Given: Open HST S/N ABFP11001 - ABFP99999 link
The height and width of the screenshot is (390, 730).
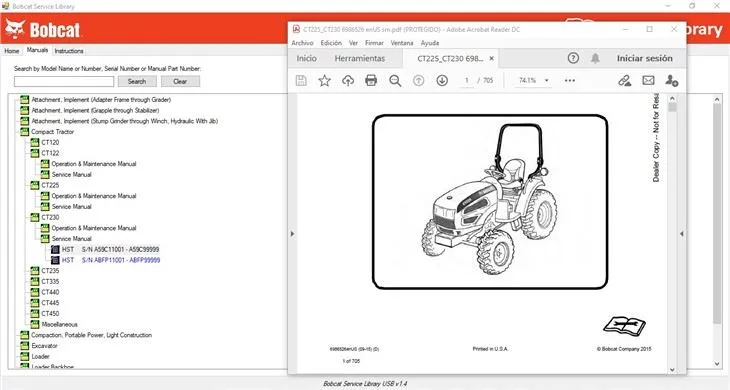Looking at the screenshot, I should tap(111, 260).
